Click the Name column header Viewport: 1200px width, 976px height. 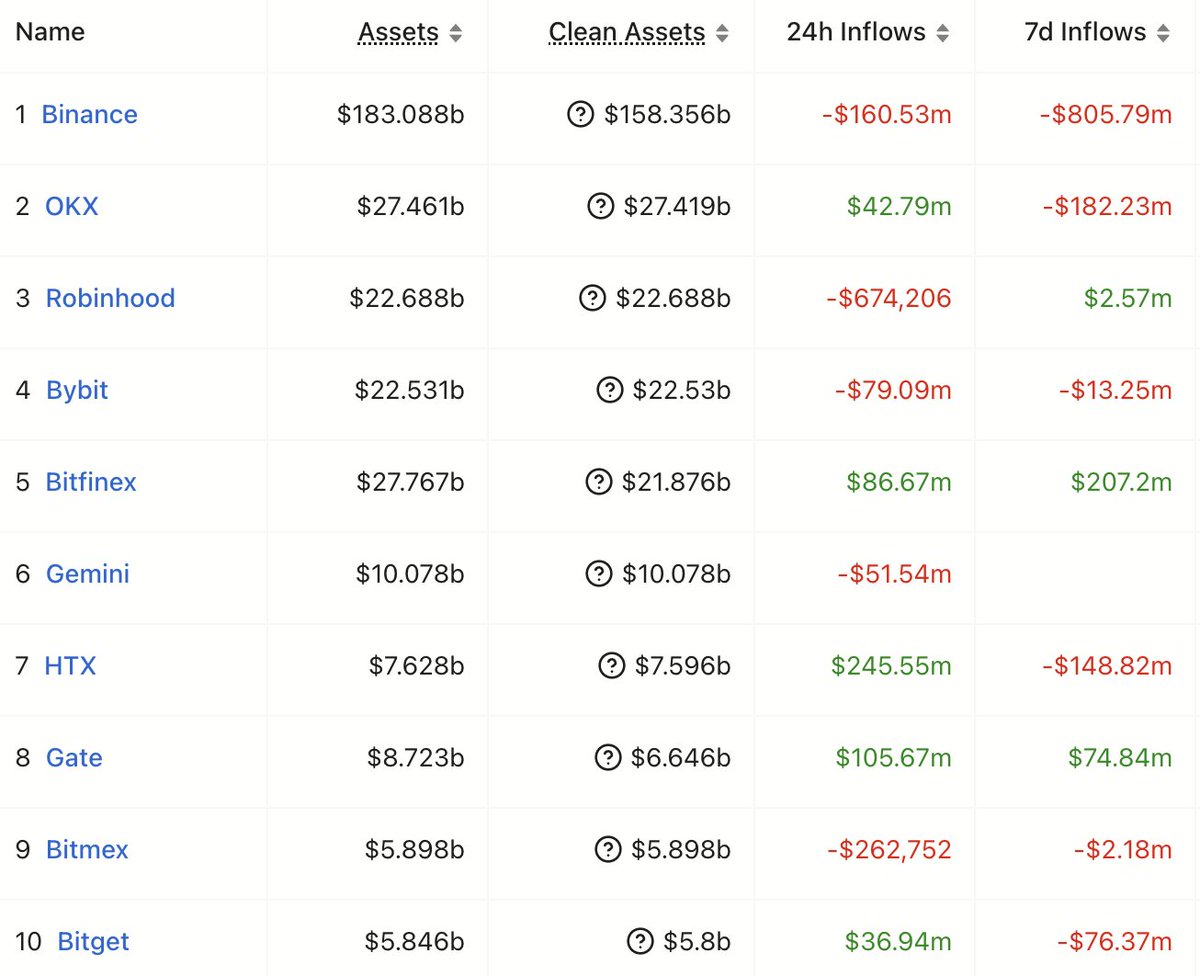click(x=50, y=32)
